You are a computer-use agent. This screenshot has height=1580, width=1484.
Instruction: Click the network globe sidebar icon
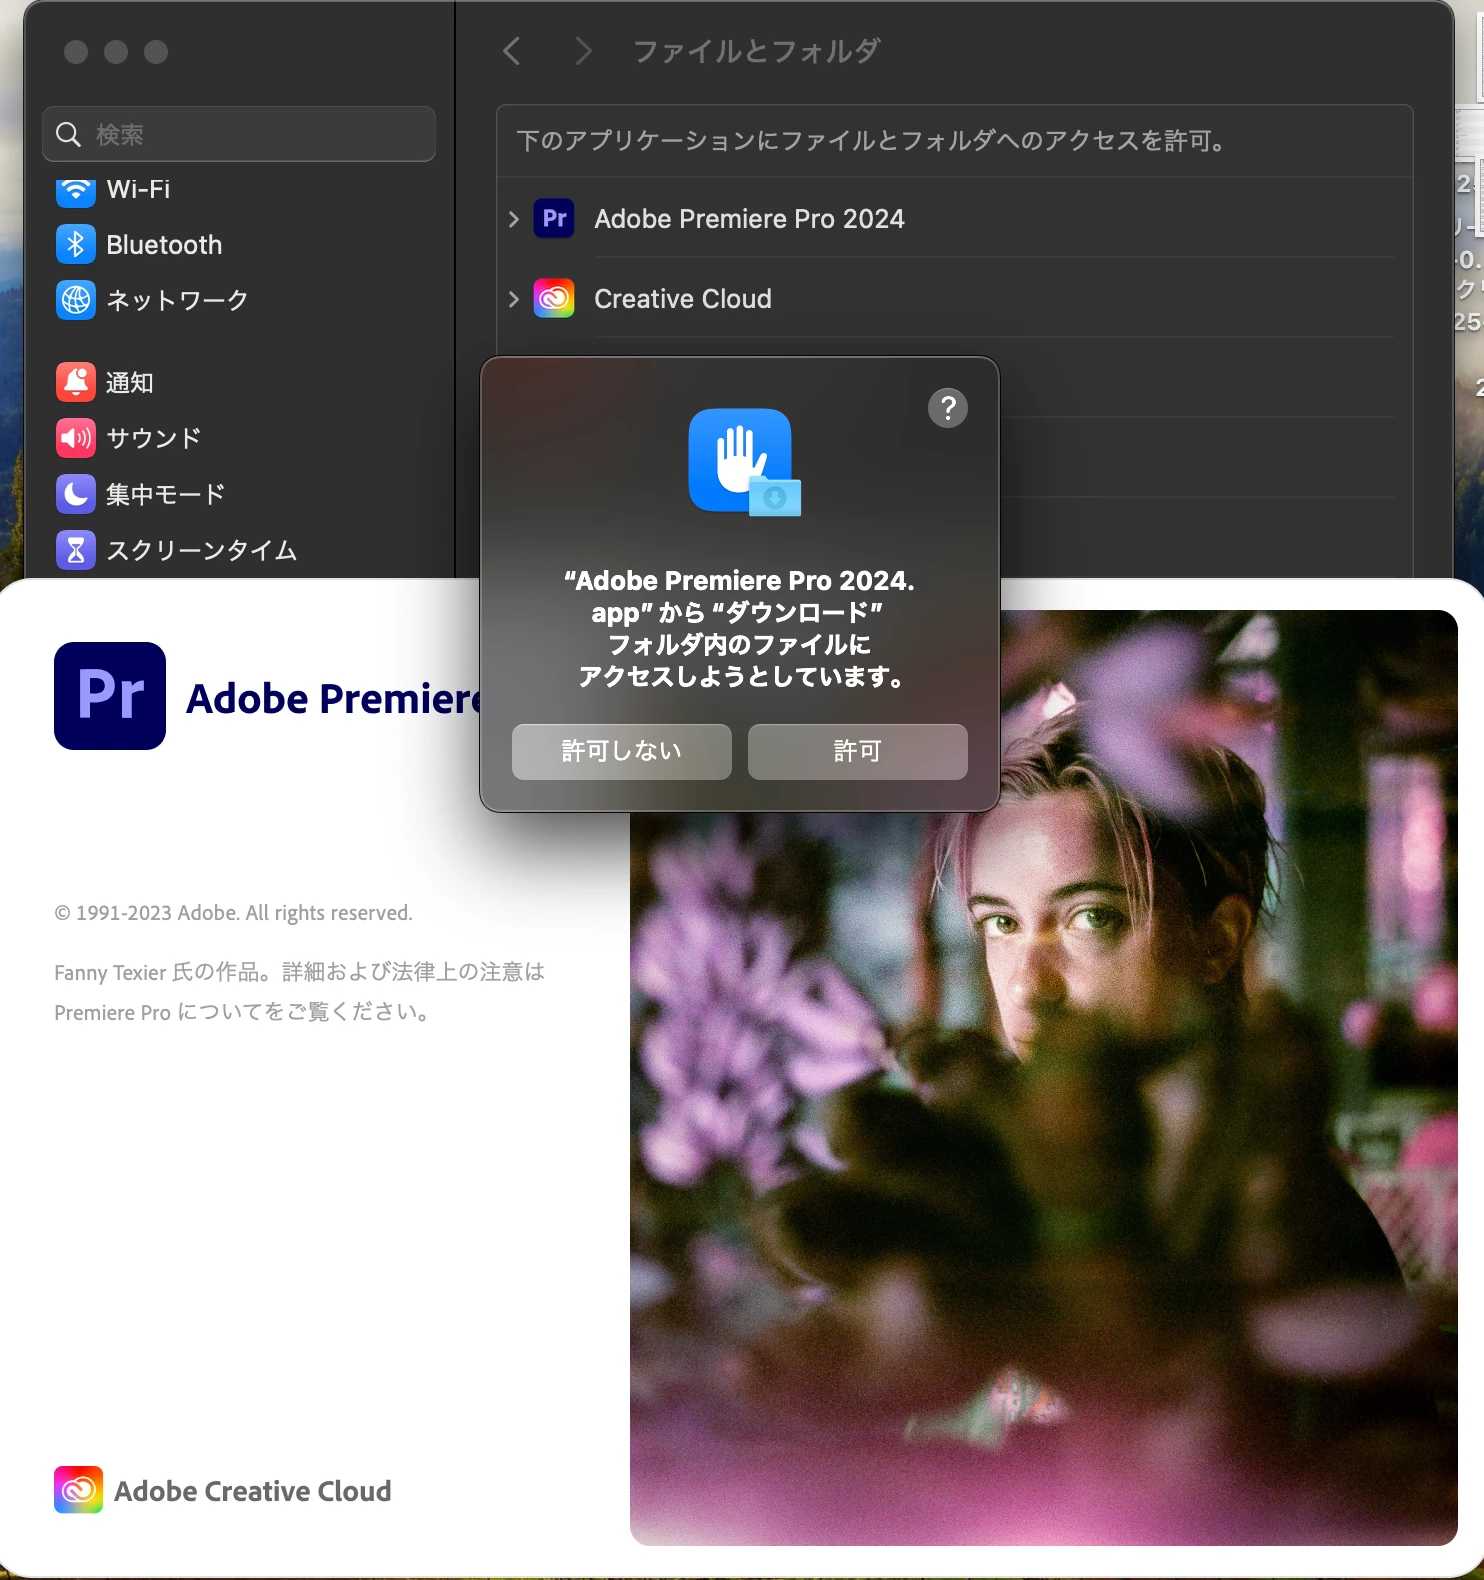point(76,300)
